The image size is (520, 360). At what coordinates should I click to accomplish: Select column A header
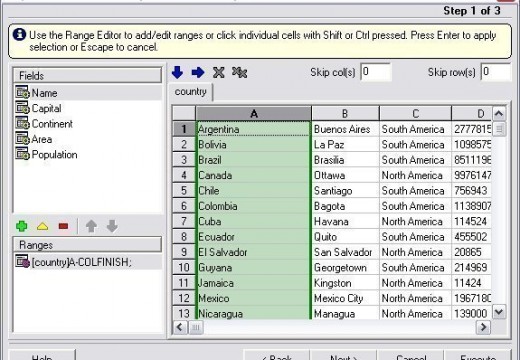point(254,114)
